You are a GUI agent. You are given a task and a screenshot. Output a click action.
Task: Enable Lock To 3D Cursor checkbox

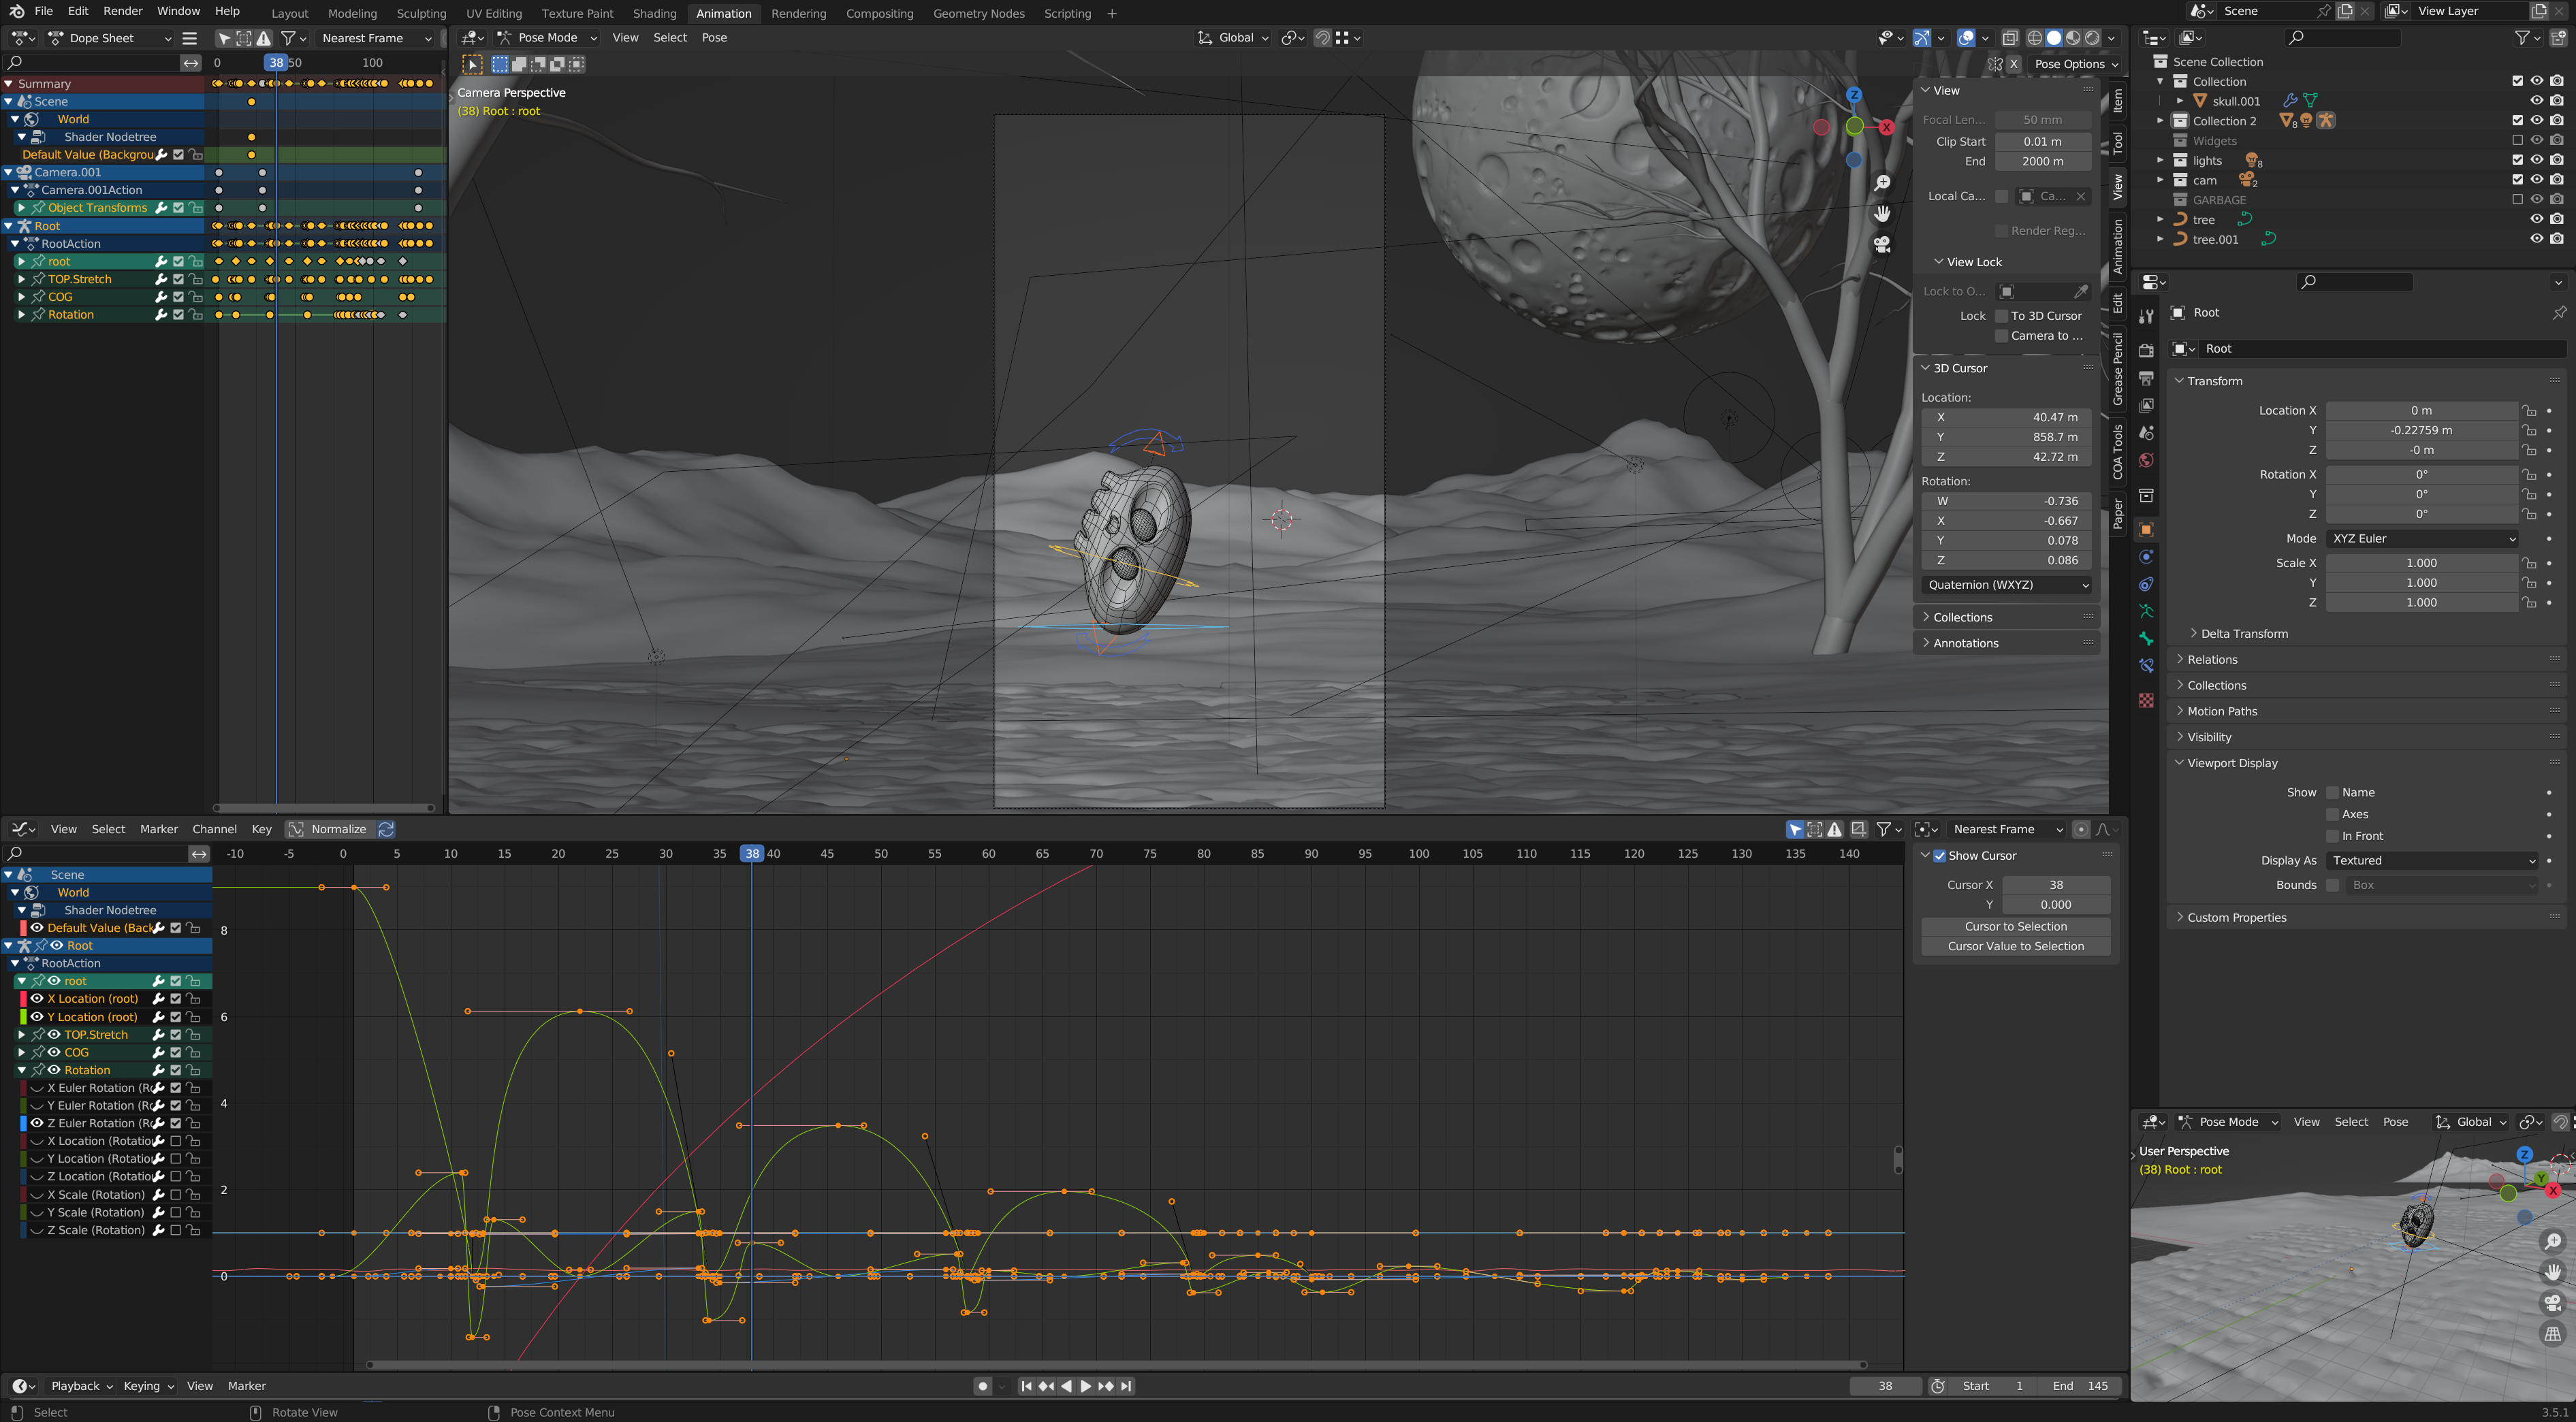[x=2001, y=316]
